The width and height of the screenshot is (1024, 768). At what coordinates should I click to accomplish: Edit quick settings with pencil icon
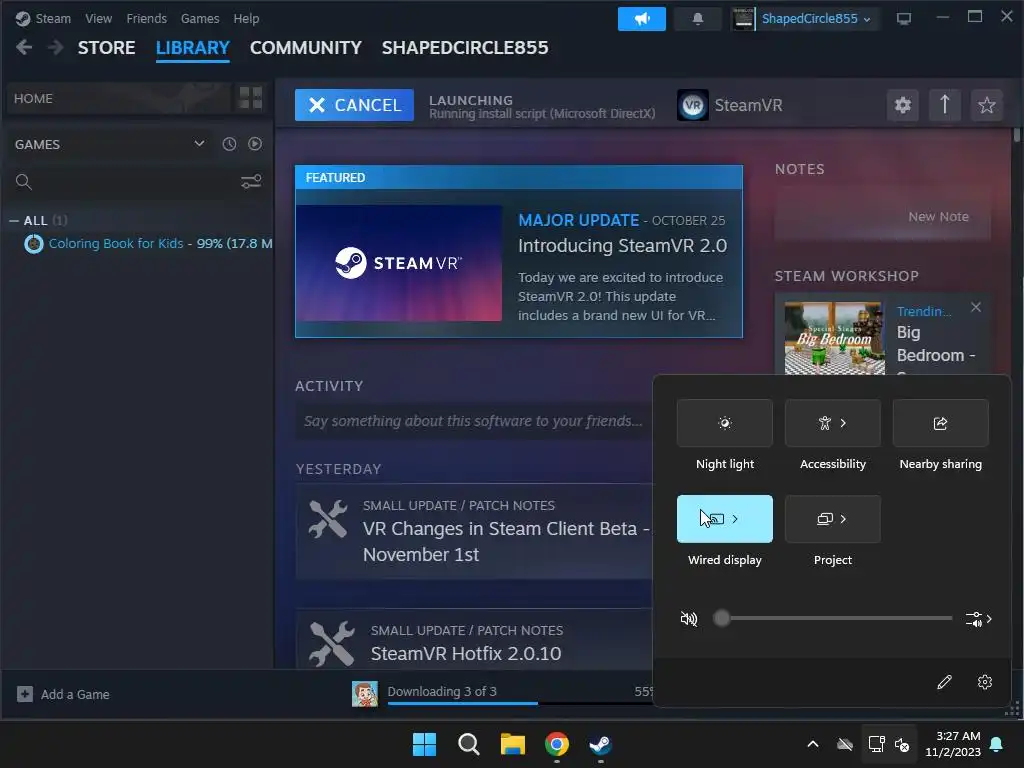pos(944,682)
